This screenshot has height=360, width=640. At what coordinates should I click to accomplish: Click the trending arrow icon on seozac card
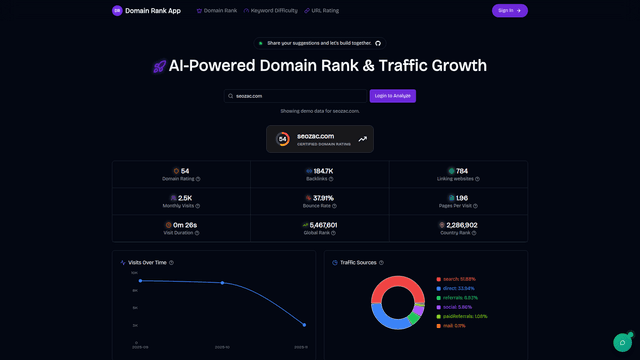pos(362,139)
